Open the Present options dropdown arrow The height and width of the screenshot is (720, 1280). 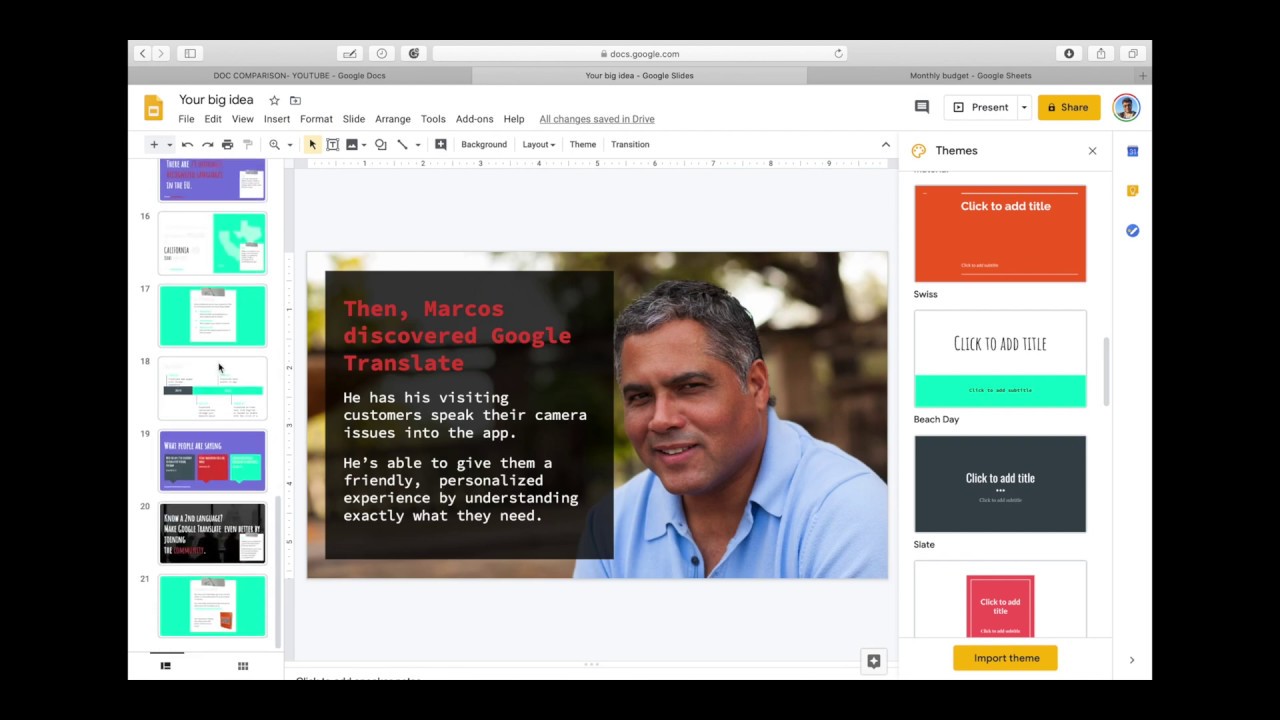(1024, 107)
